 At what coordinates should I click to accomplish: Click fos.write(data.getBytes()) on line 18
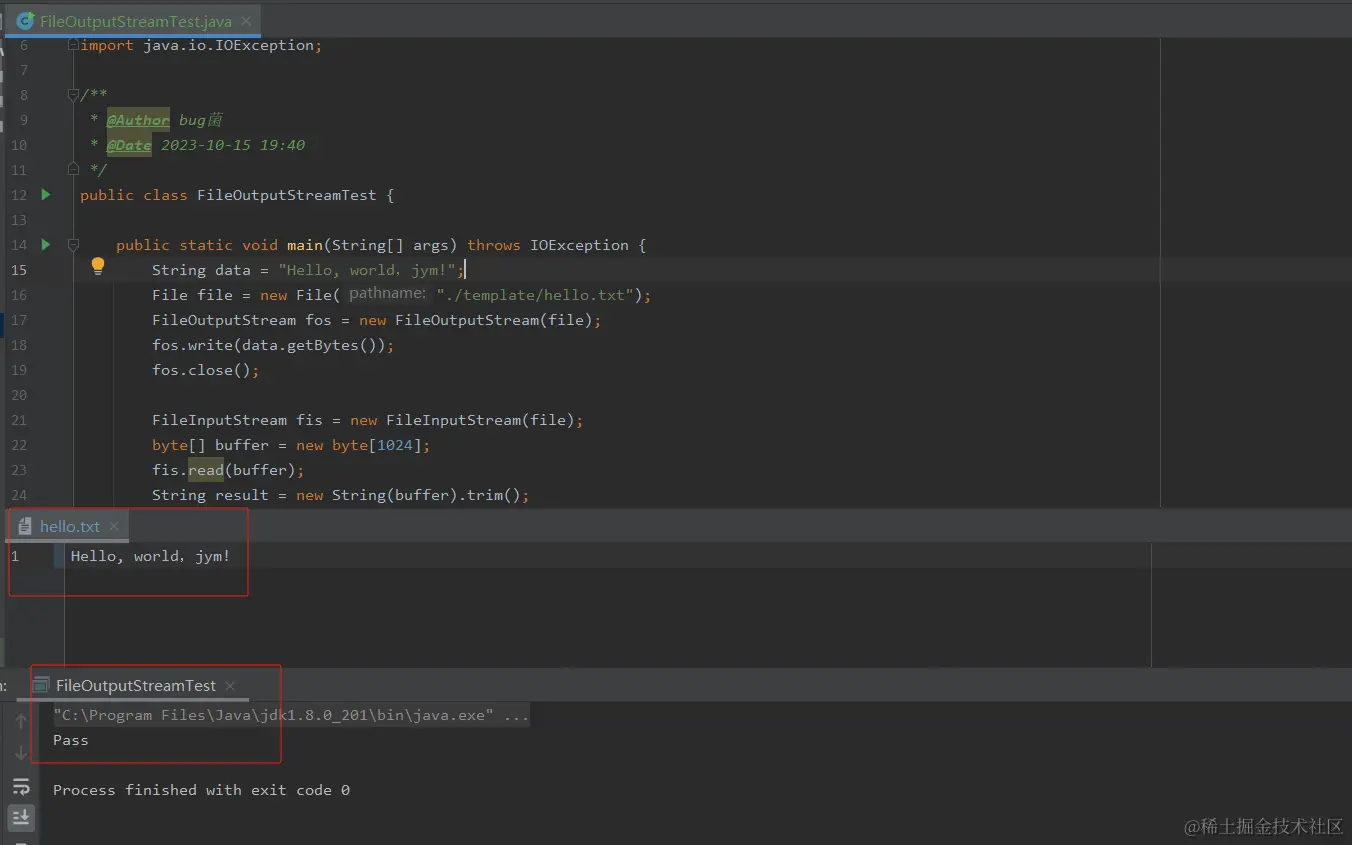(273, 345)
